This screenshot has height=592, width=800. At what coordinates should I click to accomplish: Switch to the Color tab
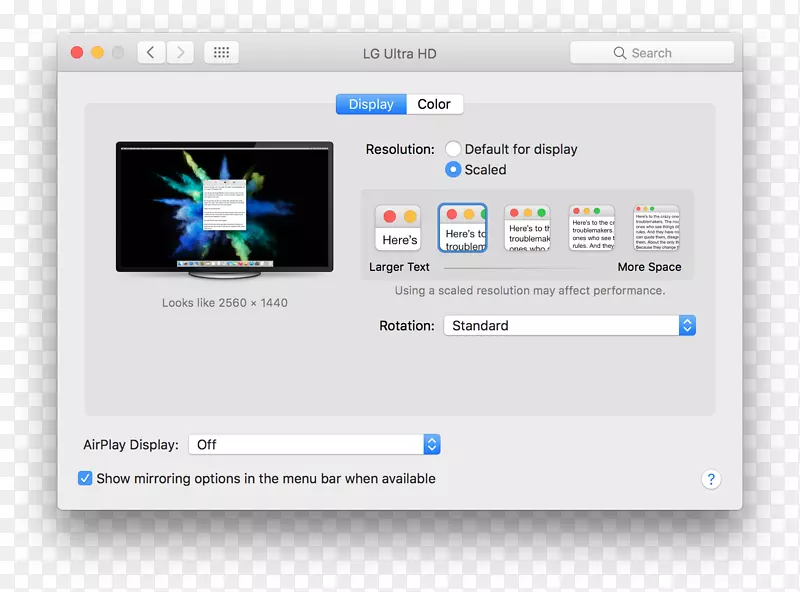click(x=434, y=104)
